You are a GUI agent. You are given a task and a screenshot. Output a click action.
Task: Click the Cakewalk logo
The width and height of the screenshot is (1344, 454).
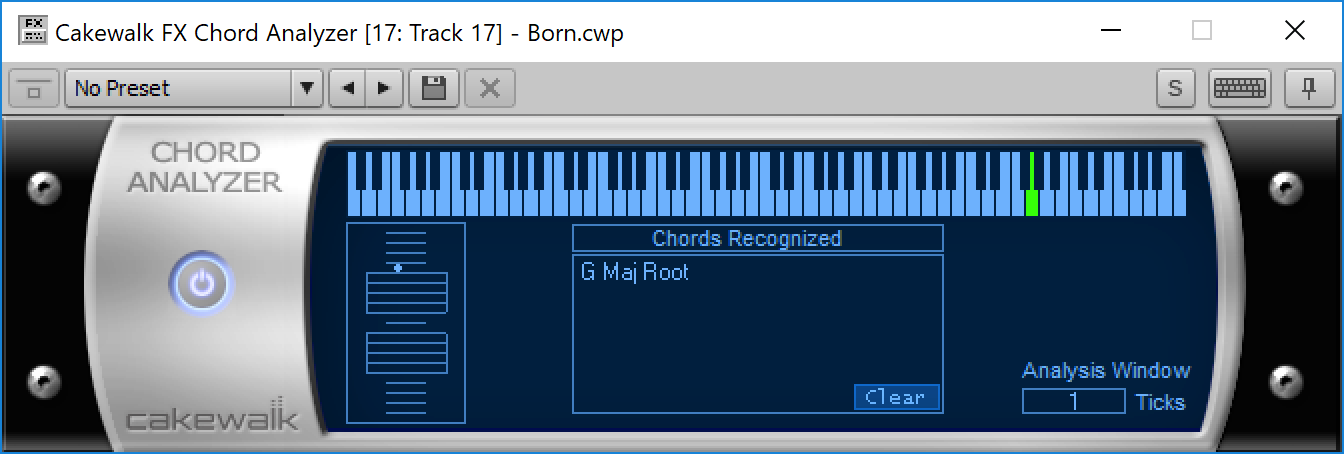point(212,414)
